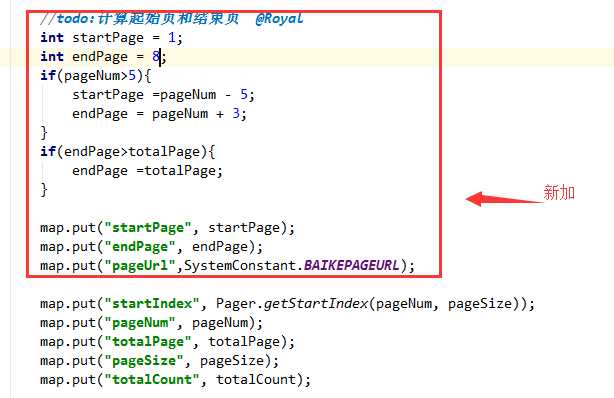Image resolution: width=614 pixels, height=398 pixels.
Task: Click the 'if(pageNum>5){' statement
Action: click(96, 75)
